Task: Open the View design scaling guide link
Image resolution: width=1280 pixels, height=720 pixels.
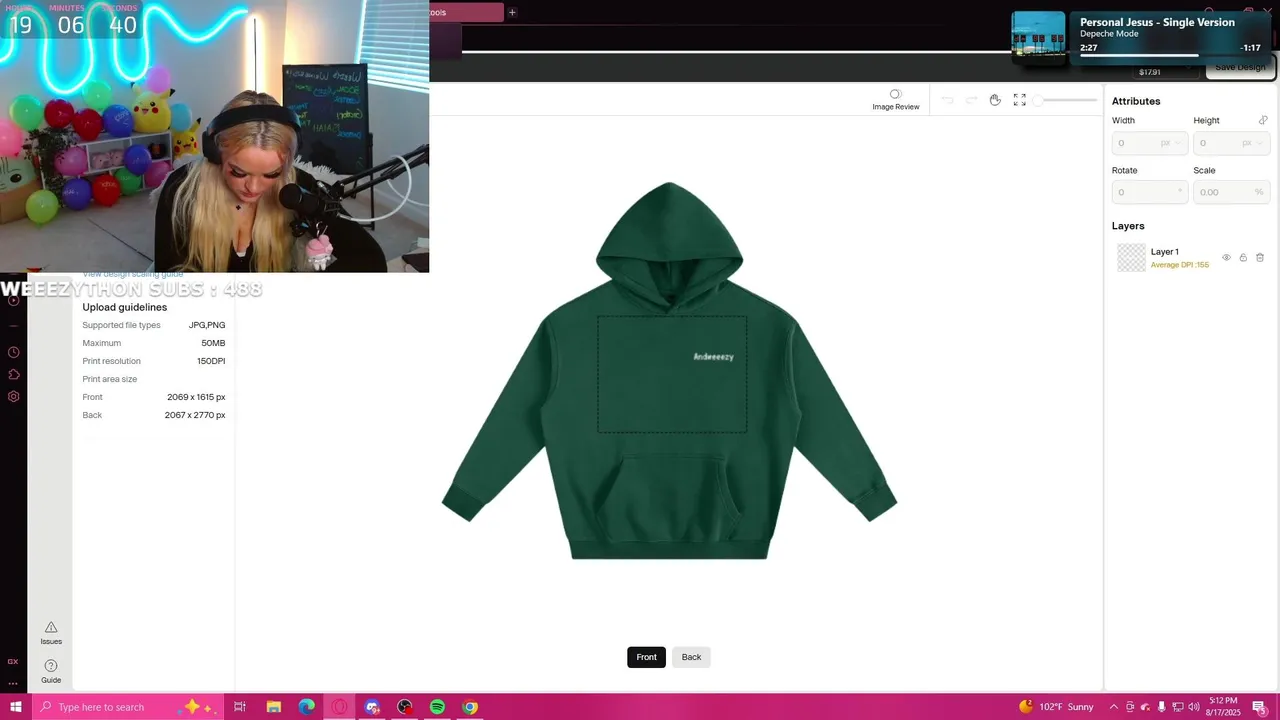Action: 133,274
